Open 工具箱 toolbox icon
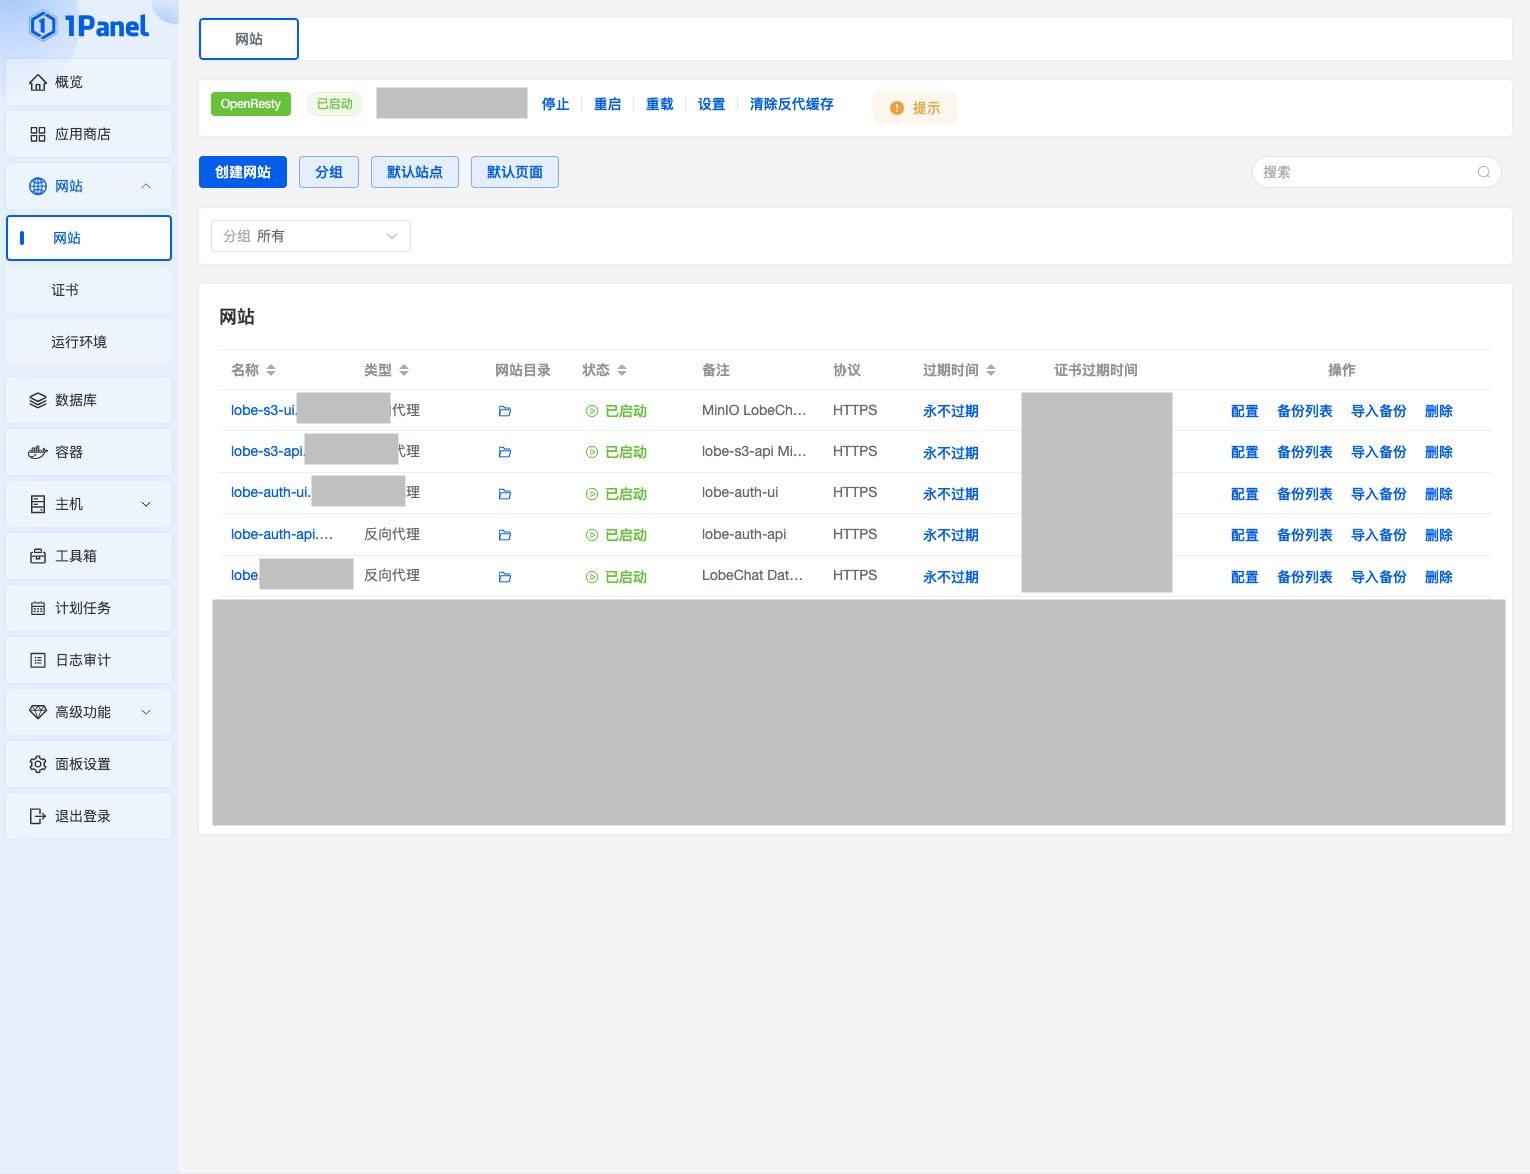Screen dimensions: 1530x1174 38,556
